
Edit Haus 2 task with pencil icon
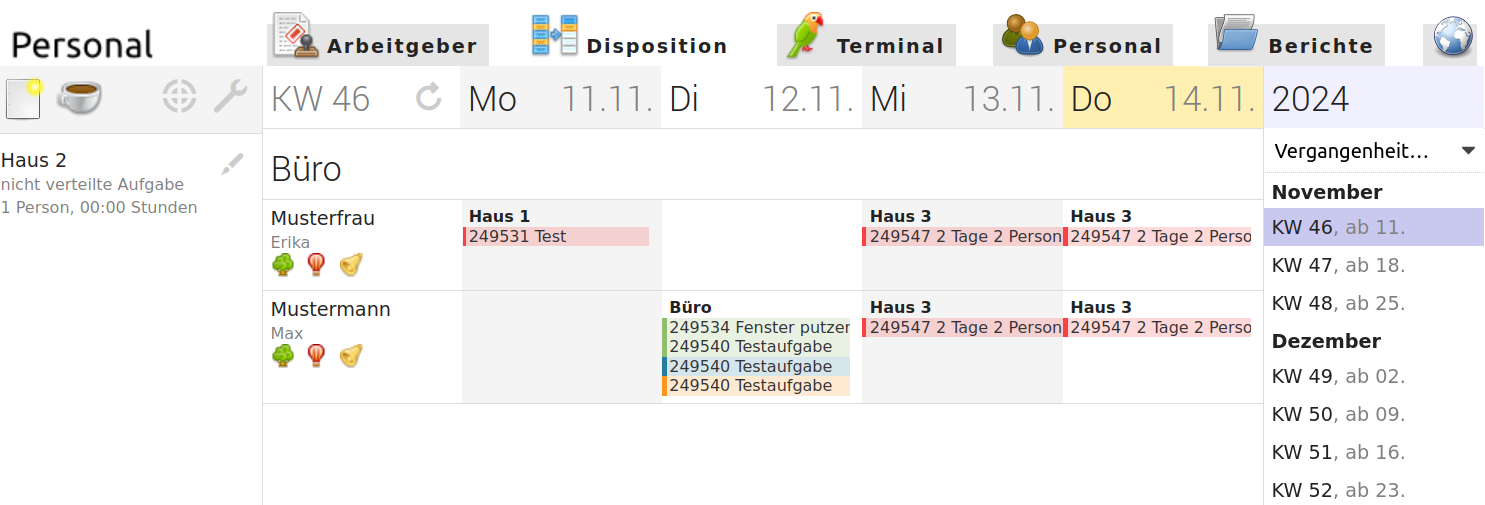[232, 164]
